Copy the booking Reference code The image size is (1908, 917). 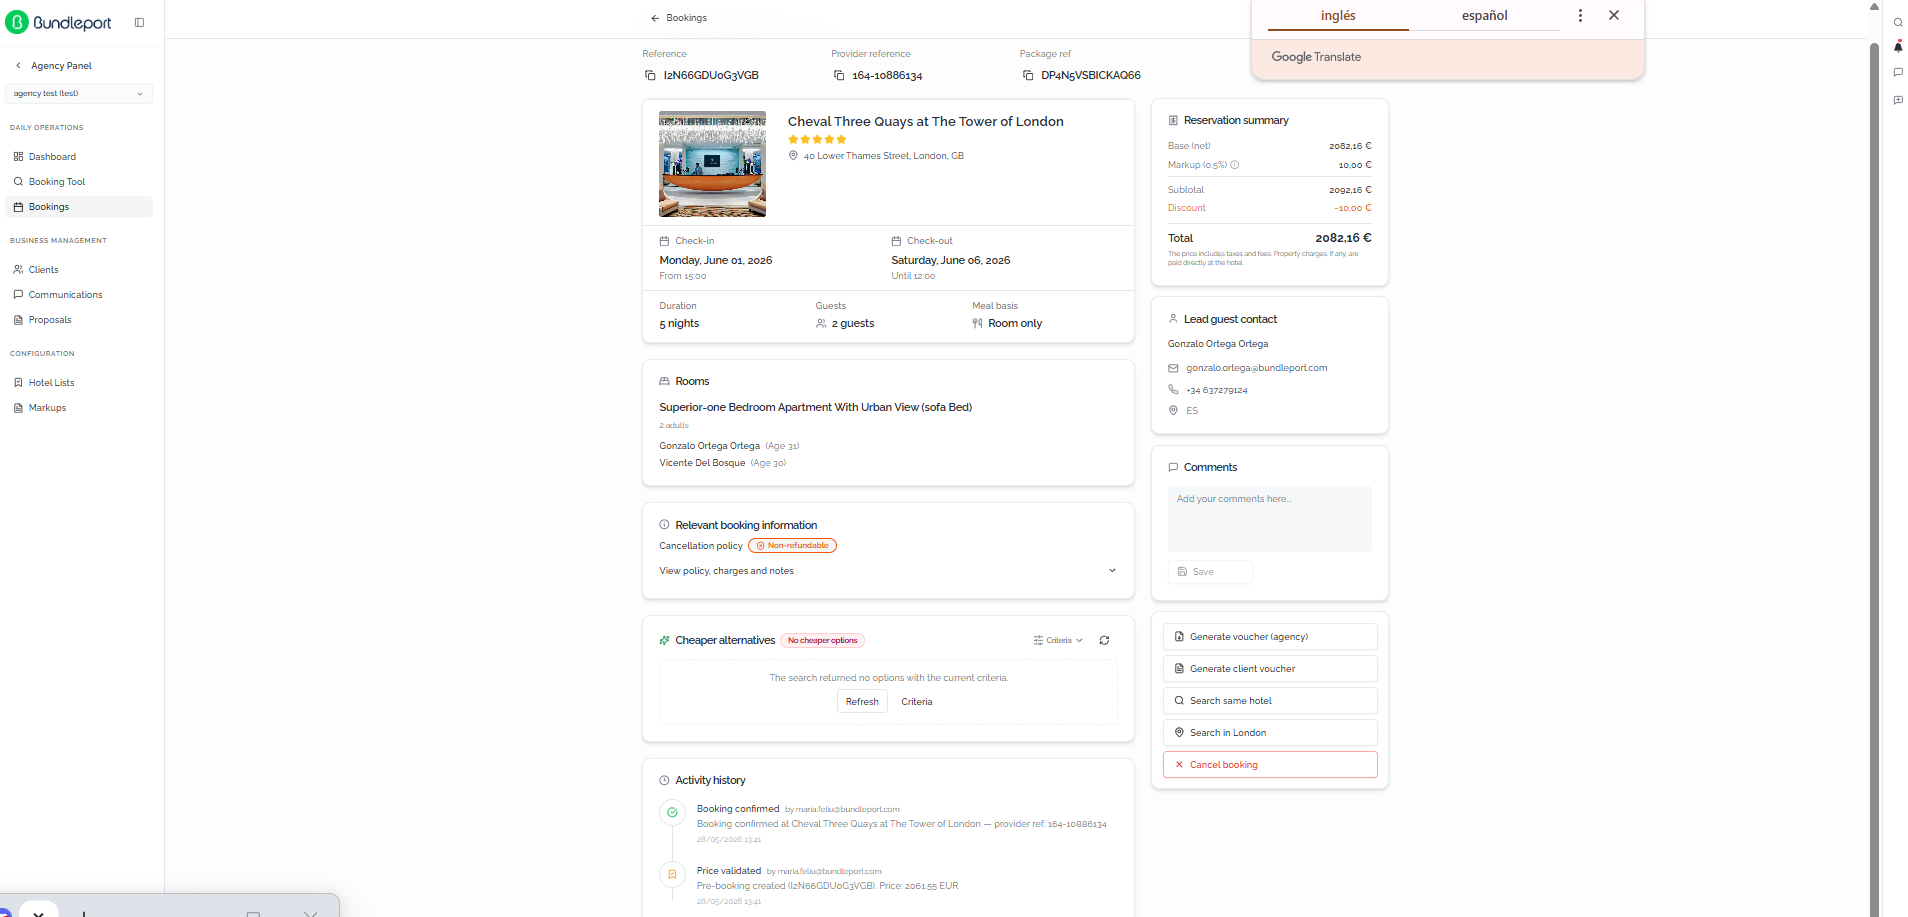pyautogui.click(x=650, y=76)
